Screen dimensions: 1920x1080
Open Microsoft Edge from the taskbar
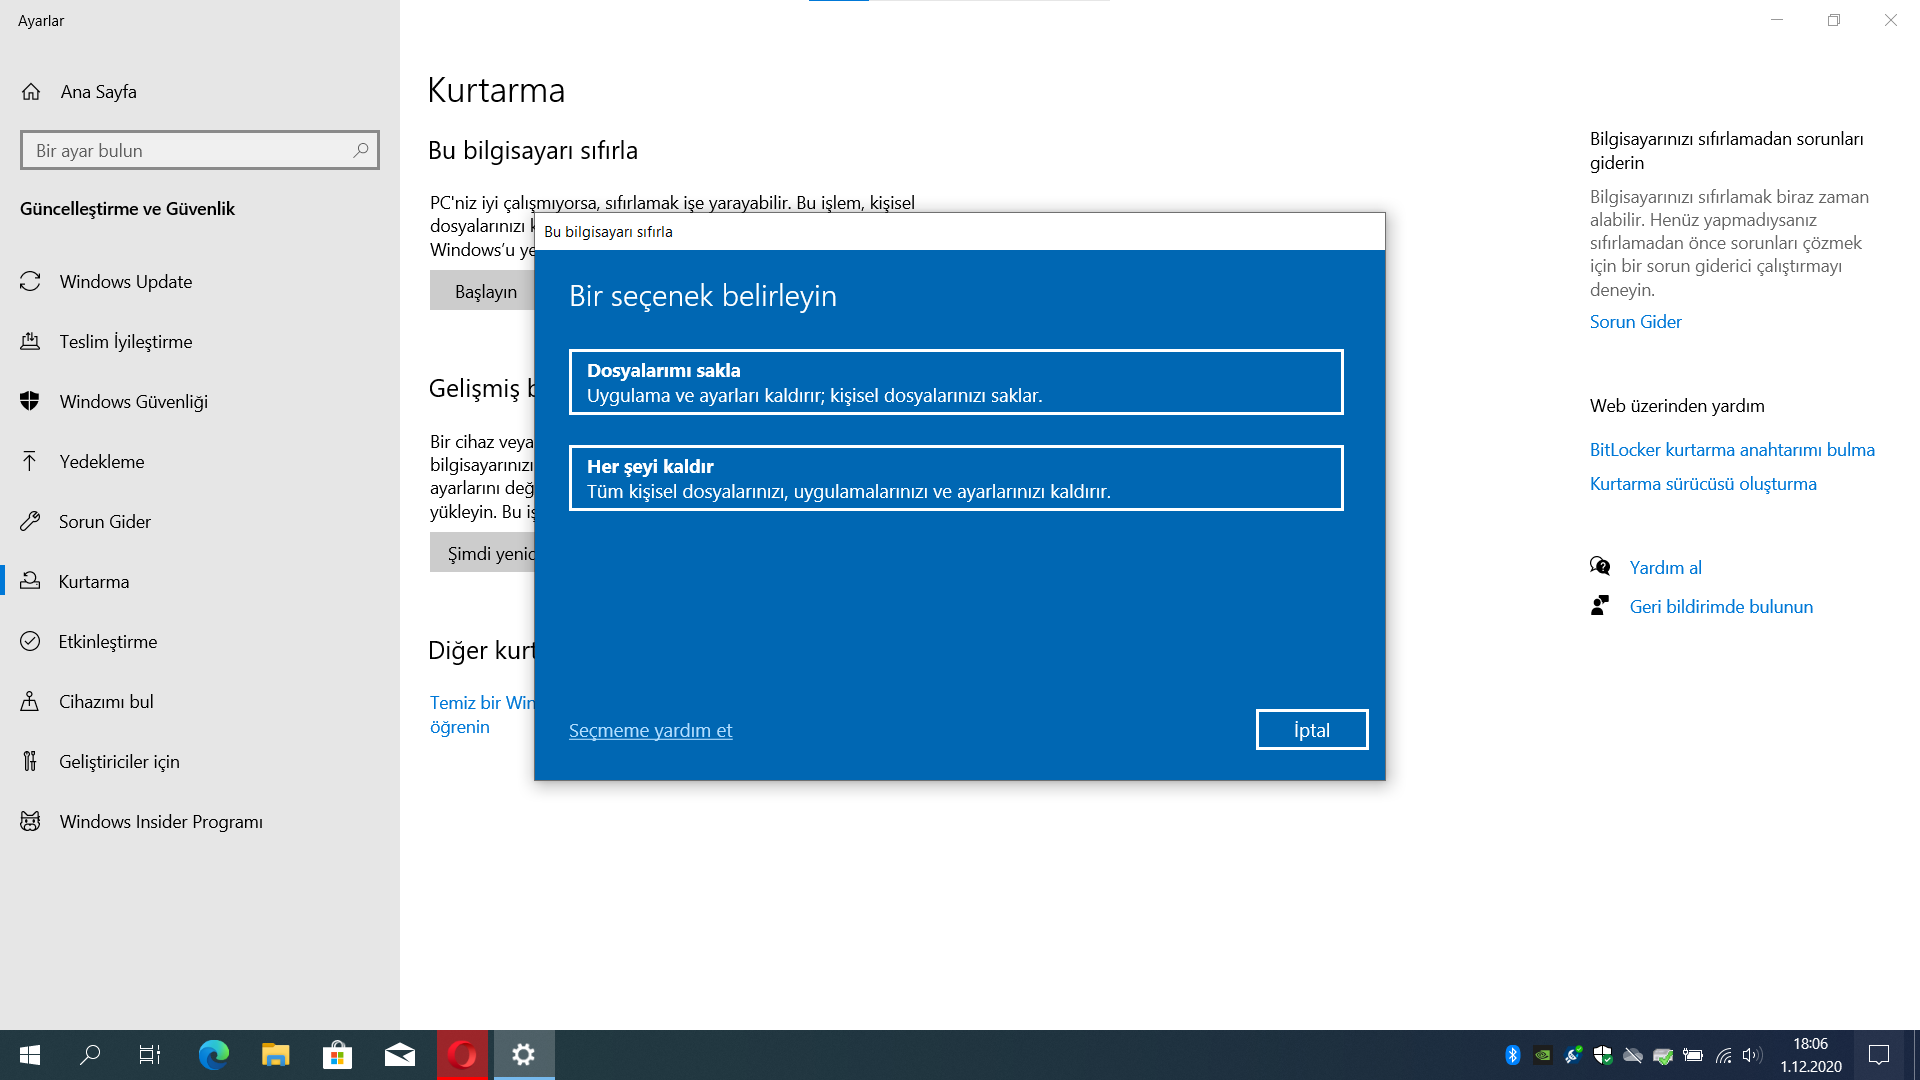tap(213, 1055)
